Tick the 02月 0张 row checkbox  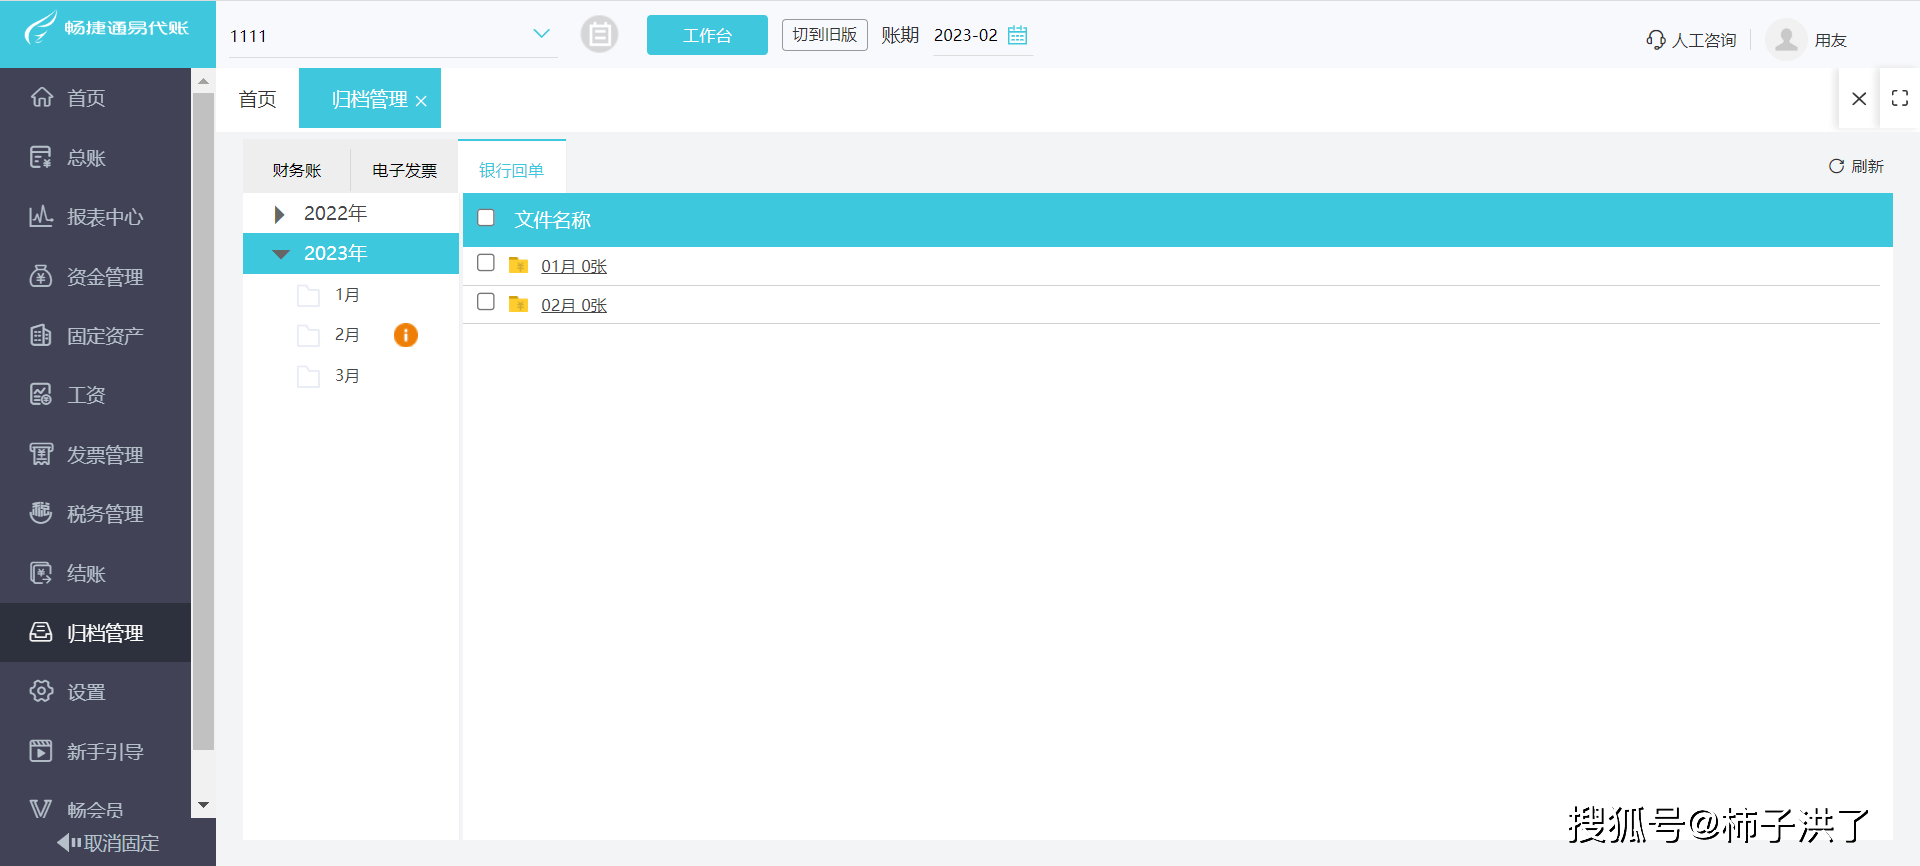point(486,302)
